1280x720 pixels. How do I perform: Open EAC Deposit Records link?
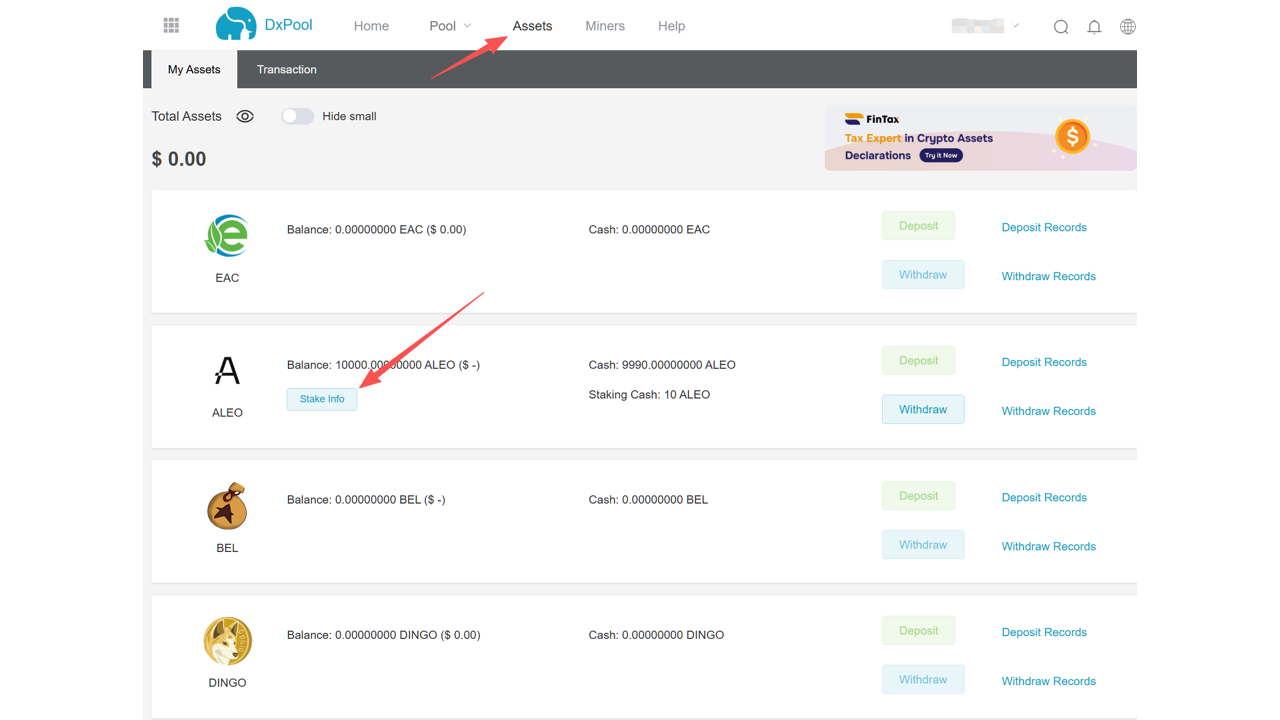pos(1044,227)
